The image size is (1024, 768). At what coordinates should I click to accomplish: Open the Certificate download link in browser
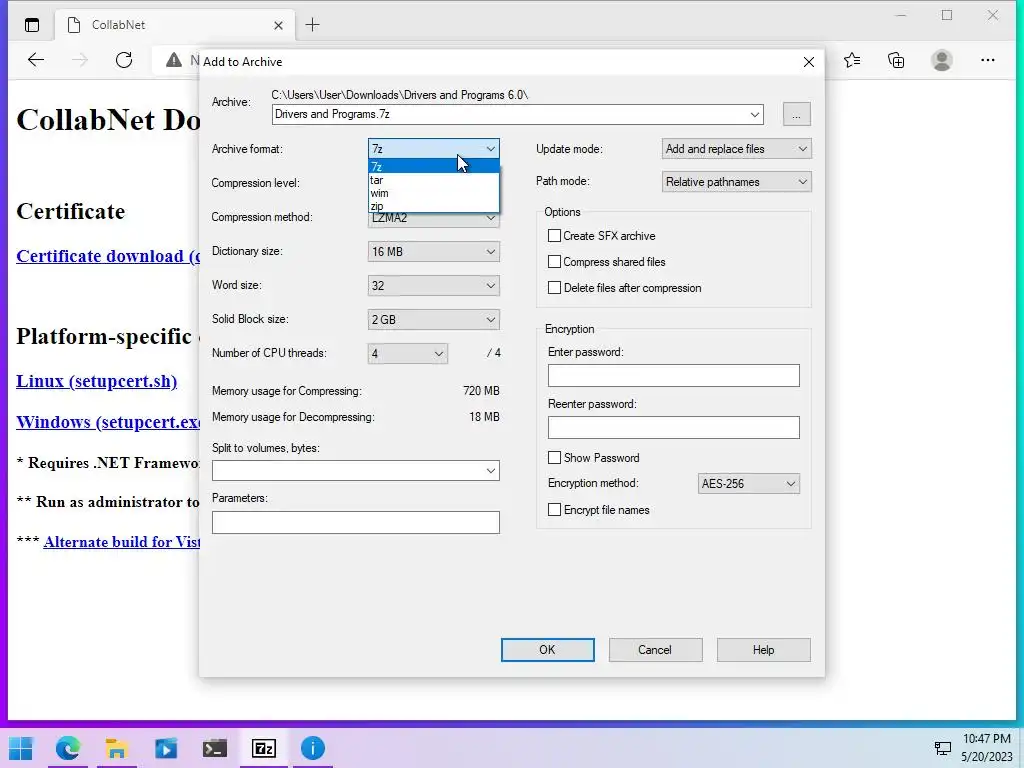(x=108, y=256)
